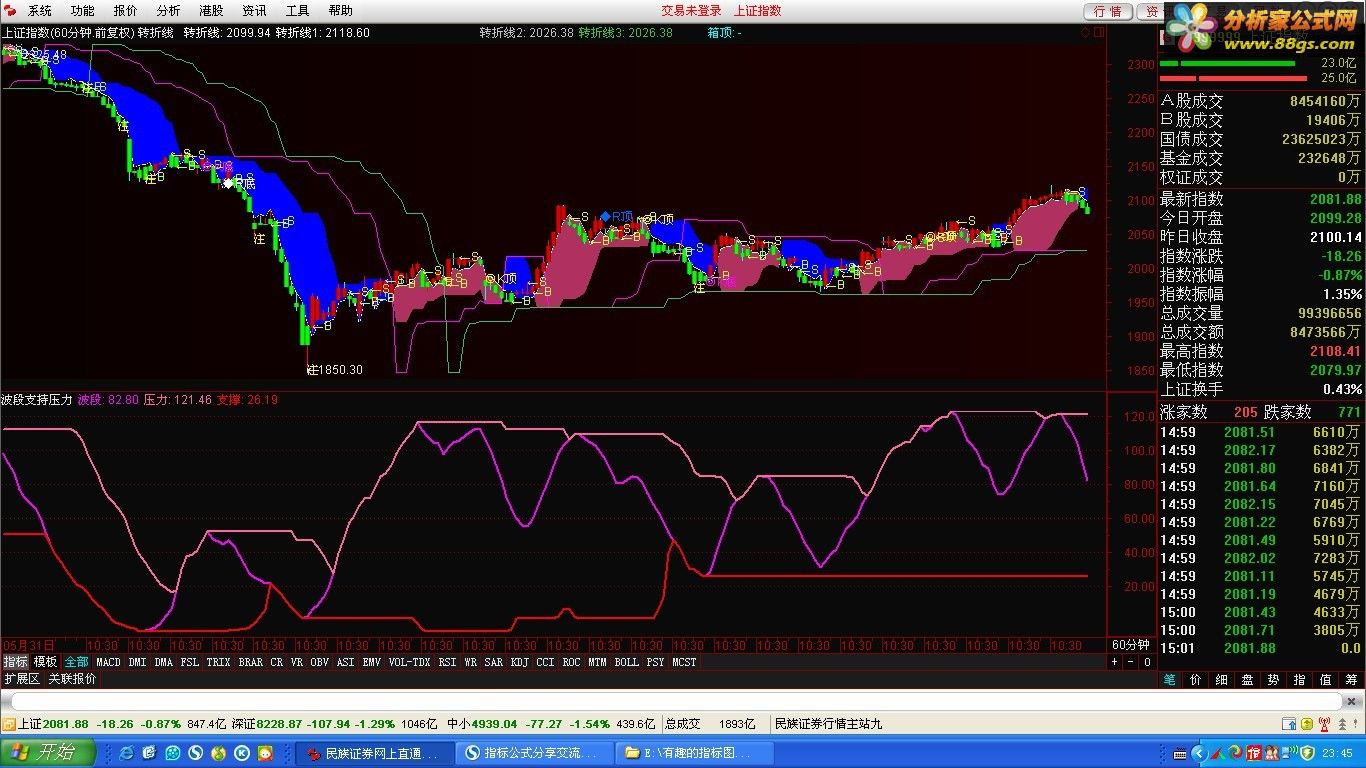The height and width of the screenshot is (768, 1366).
Task: Open the 港股 menu
Action: (x=211, y=11)
